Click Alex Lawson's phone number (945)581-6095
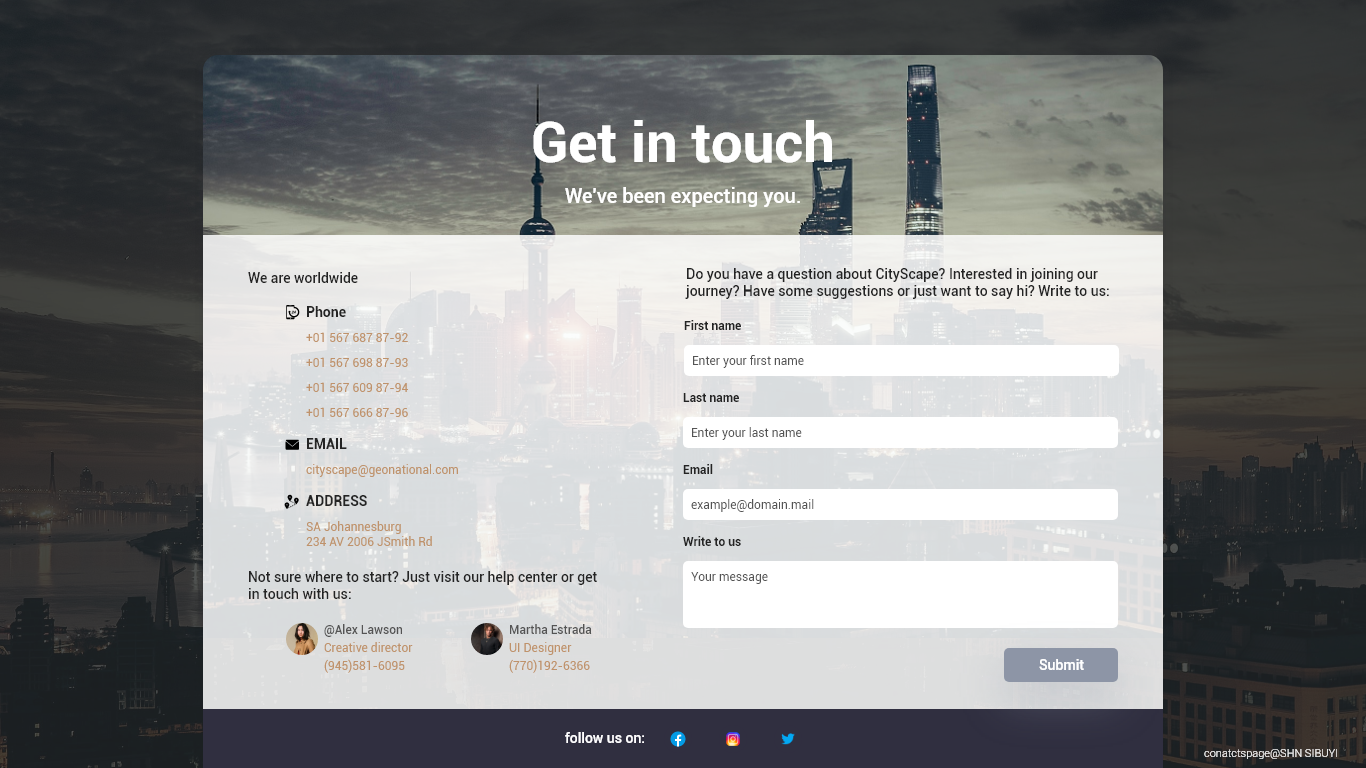The image size is (1366, 768). click(364, 666)
